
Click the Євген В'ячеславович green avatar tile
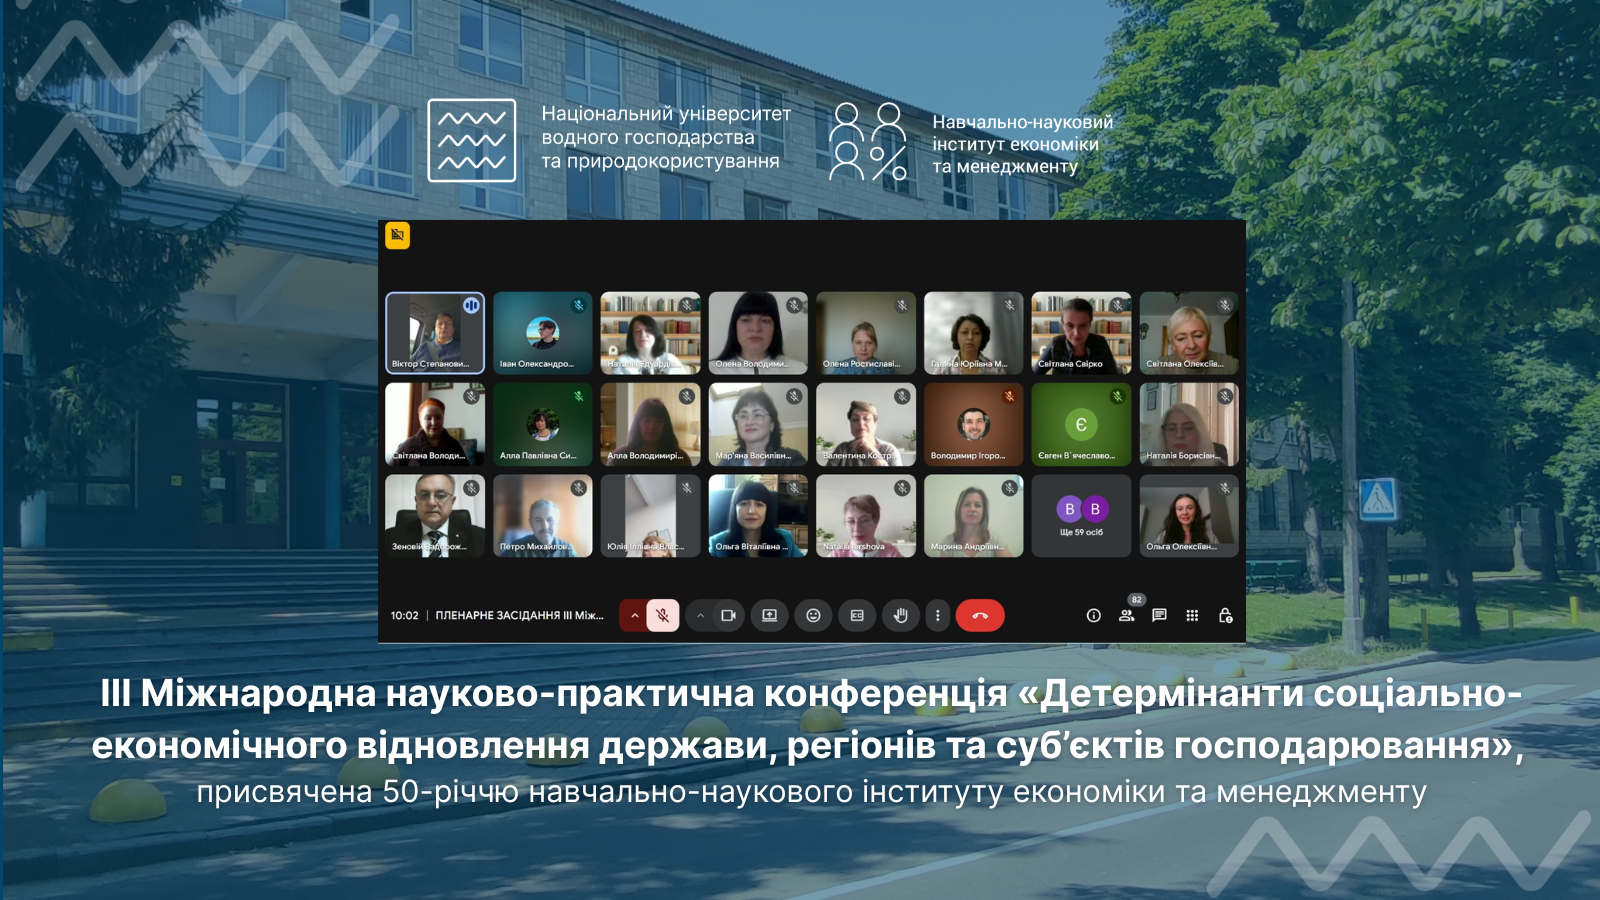point(1081,424)
